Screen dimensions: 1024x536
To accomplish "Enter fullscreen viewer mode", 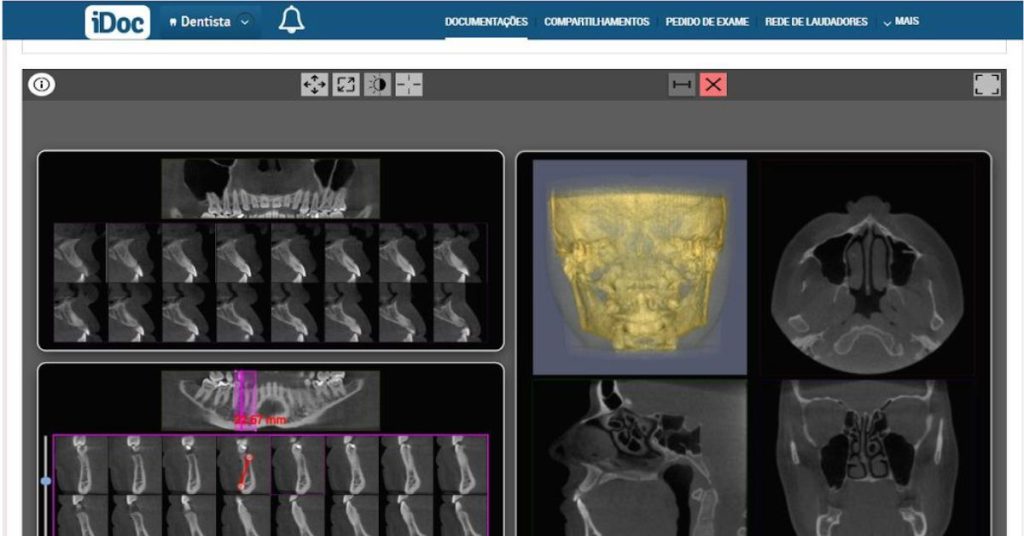I will (986, 85).
